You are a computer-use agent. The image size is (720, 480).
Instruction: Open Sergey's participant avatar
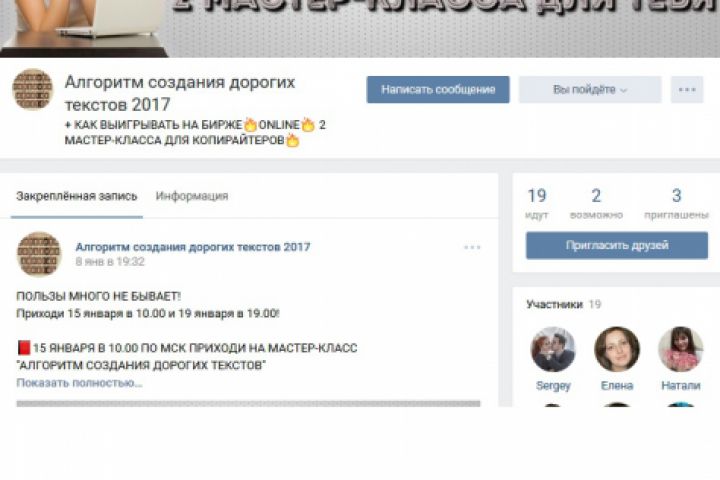click(x=553, y=349)
